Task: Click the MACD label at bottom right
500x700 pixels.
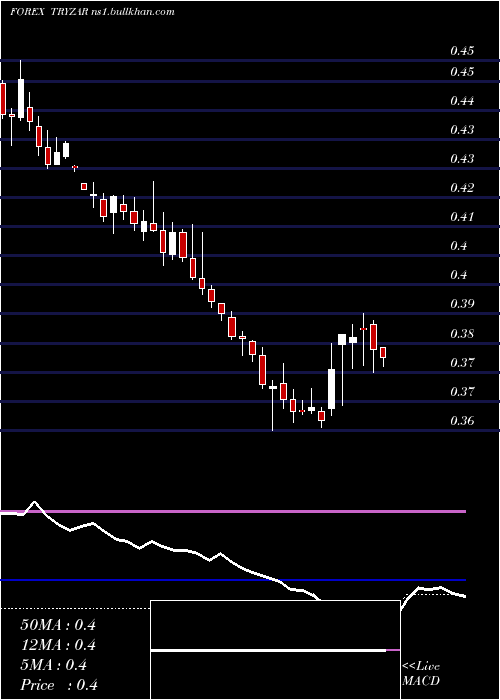Action: (x=421, y=681)
